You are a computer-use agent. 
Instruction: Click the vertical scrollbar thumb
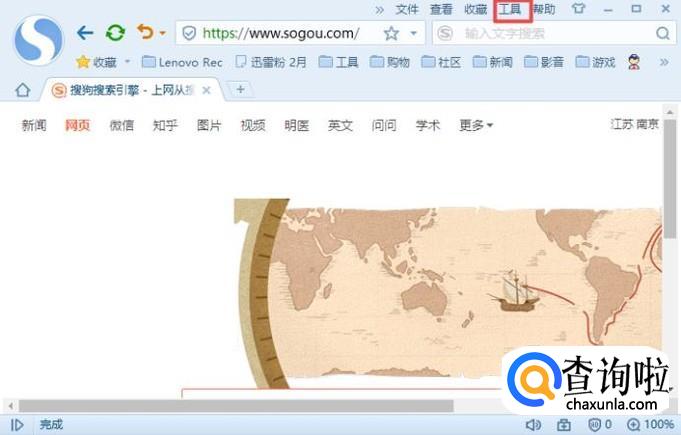click(x=670, y=179)
